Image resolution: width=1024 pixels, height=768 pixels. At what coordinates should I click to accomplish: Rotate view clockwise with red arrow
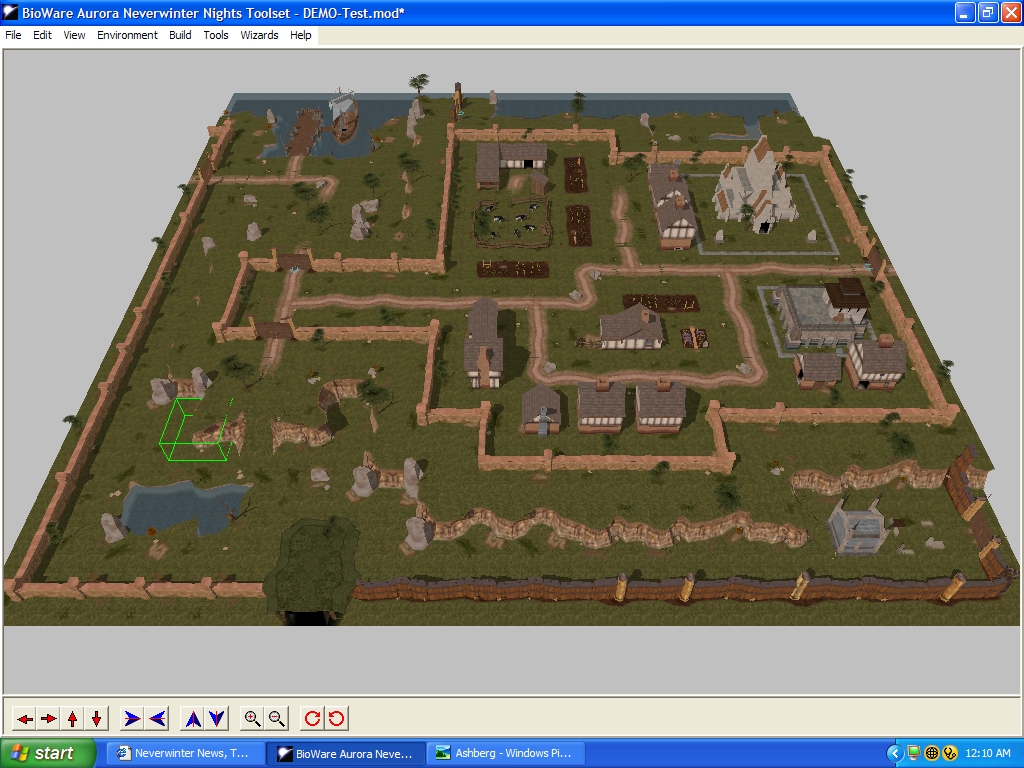[x=312, y=718]
